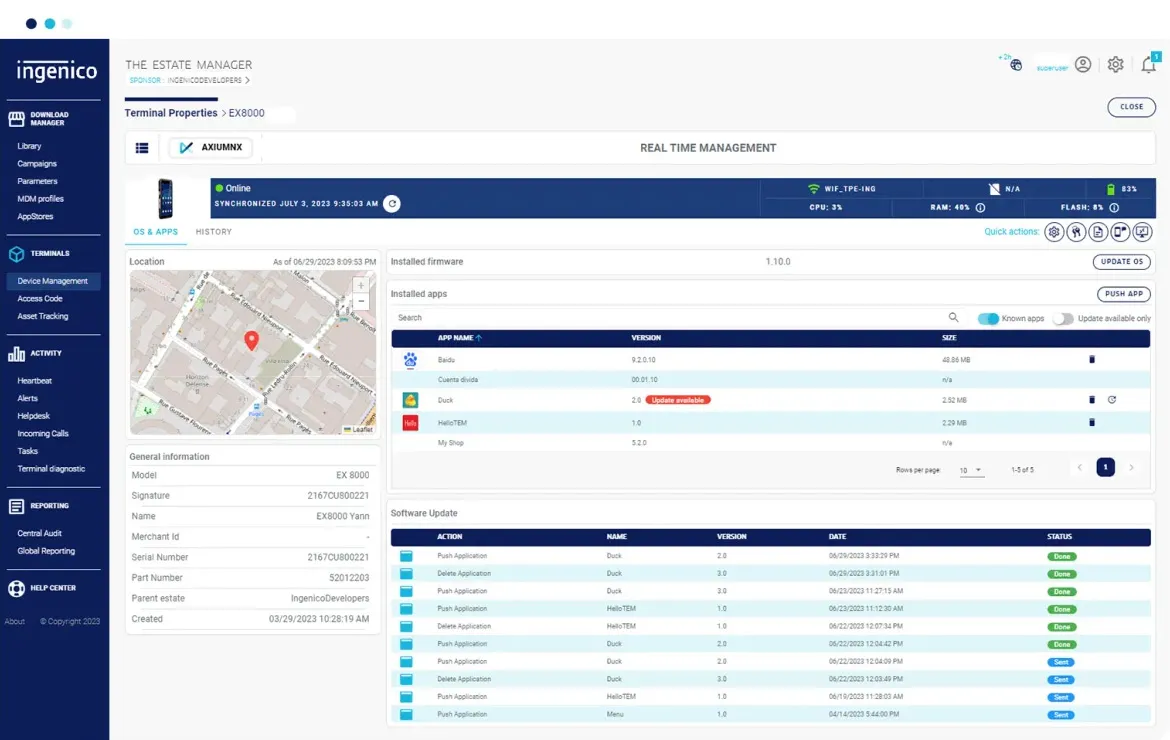The height and width of the screenshot is (740, 1170).
Task: Delete the Baidu app via trash icon
Action: 1092,359
